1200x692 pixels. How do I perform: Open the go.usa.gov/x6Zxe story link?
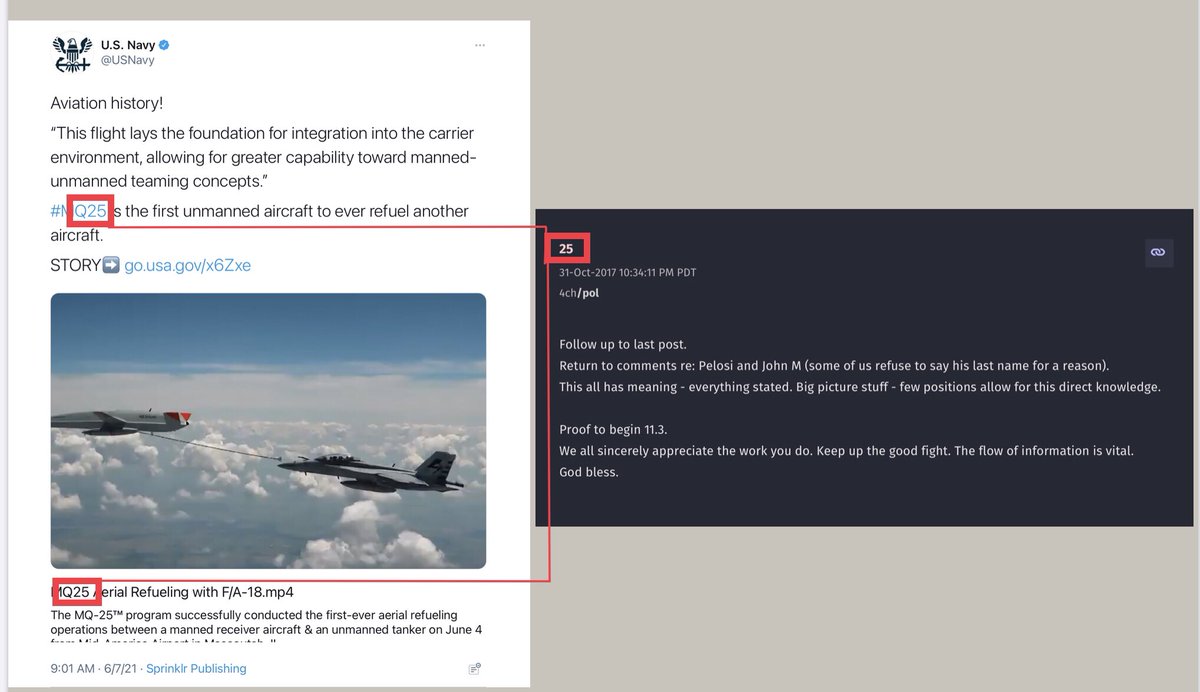pyautogui.click(x=187, y=266)
